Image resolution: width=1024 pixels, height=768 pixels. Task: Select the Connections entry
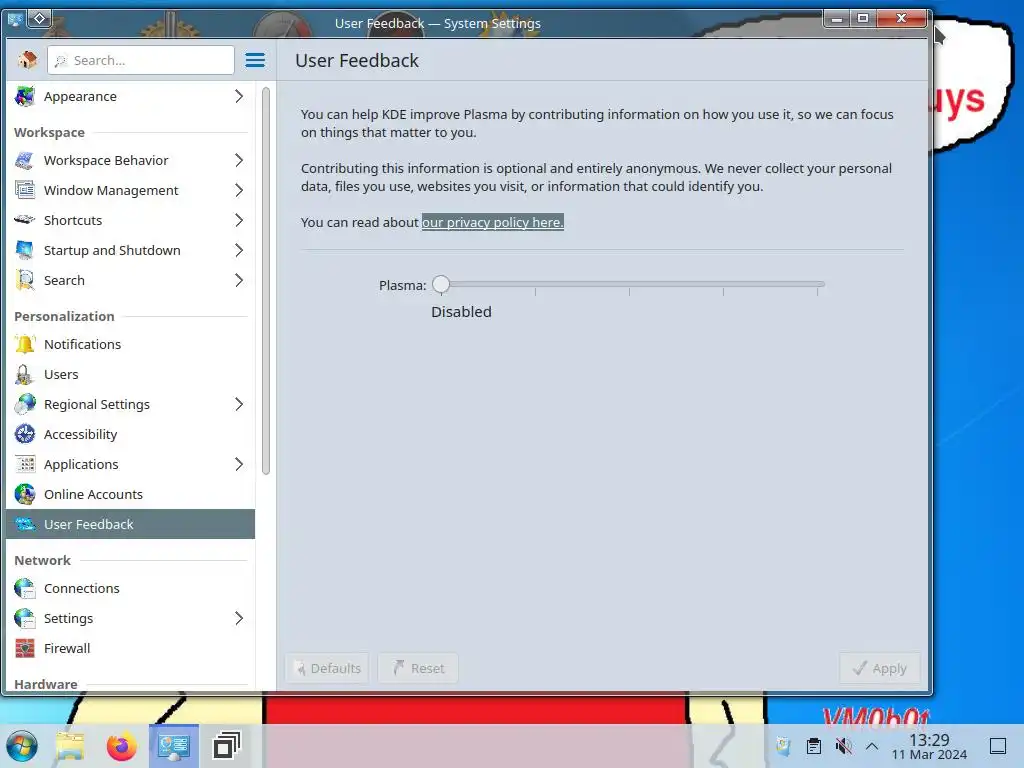point(130,588)
